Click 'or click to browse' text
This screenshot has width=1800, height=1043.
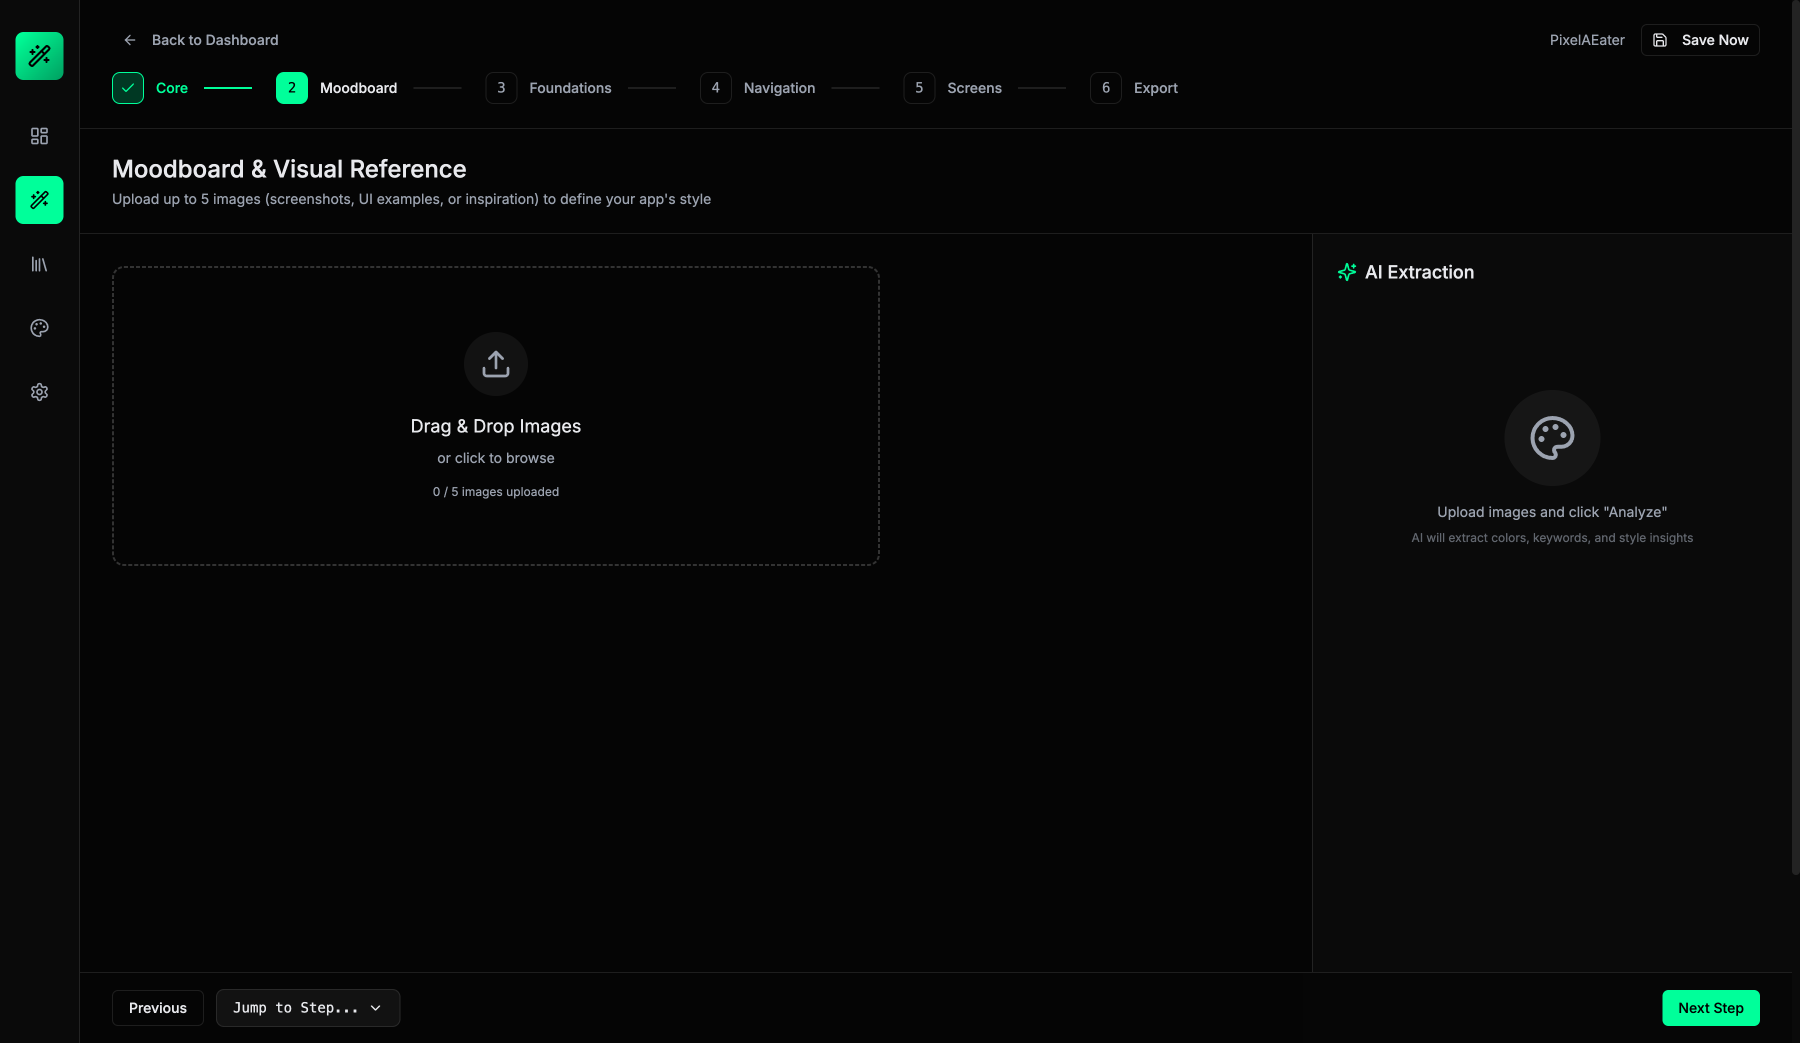point(496,458)
